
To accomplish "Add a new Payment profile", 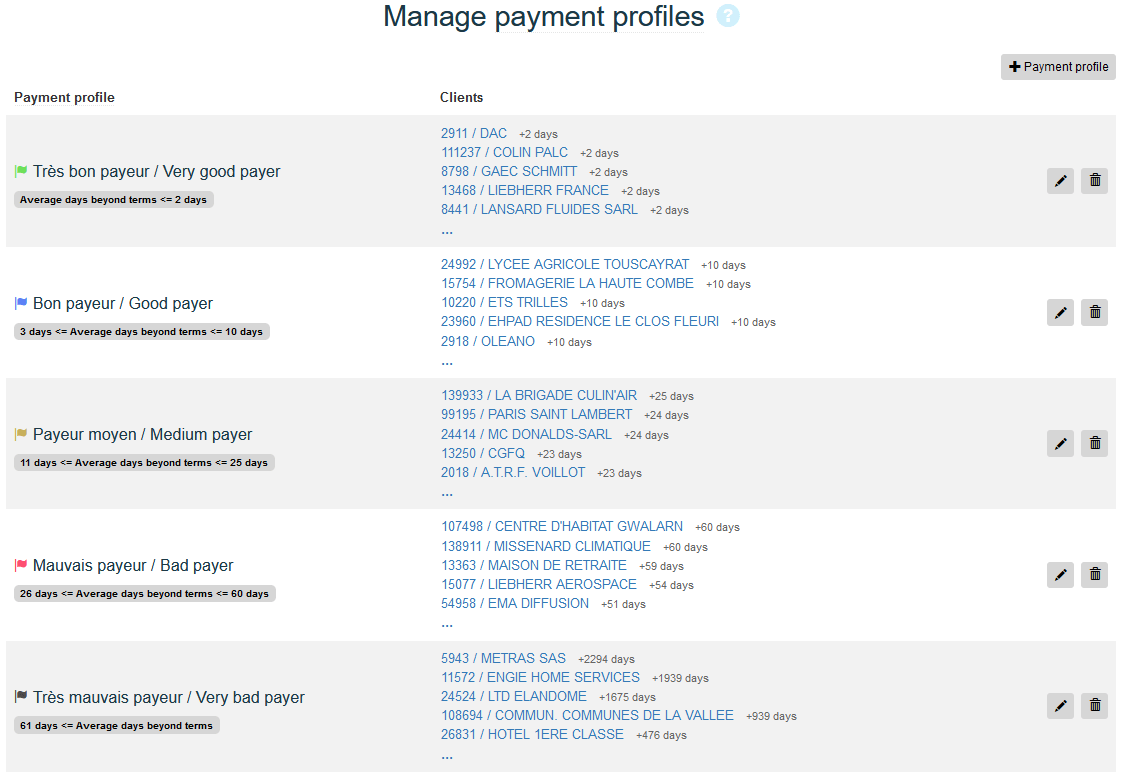I will tap(1058, 67).
